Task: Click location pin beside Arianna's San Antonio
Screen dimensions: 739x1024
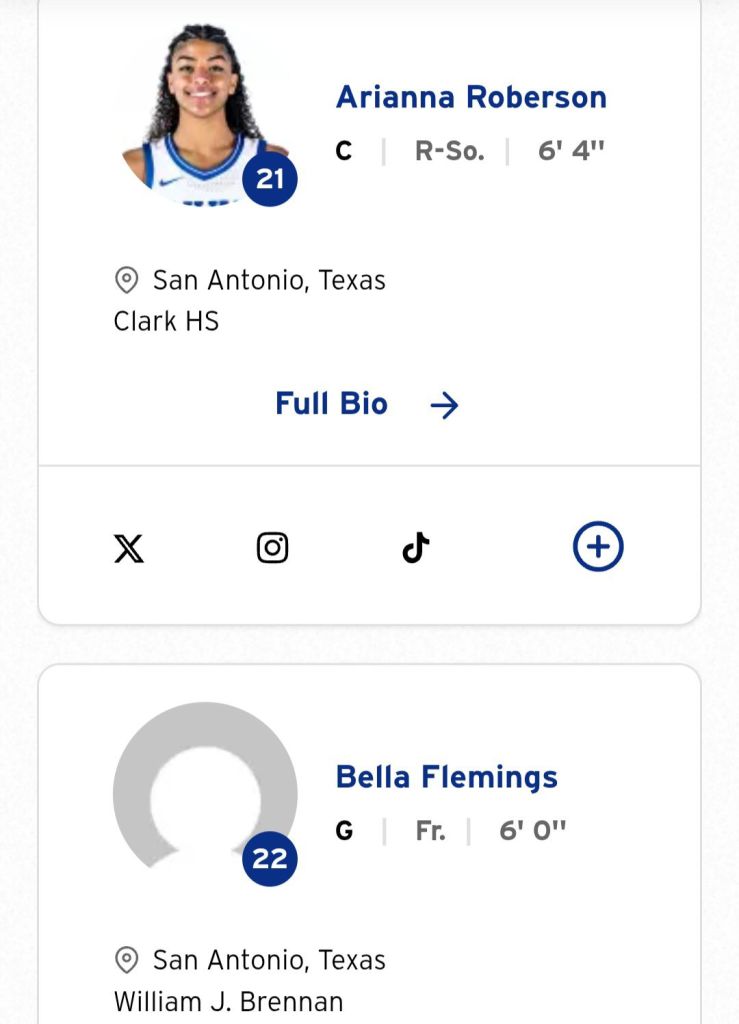Action: 126,280
